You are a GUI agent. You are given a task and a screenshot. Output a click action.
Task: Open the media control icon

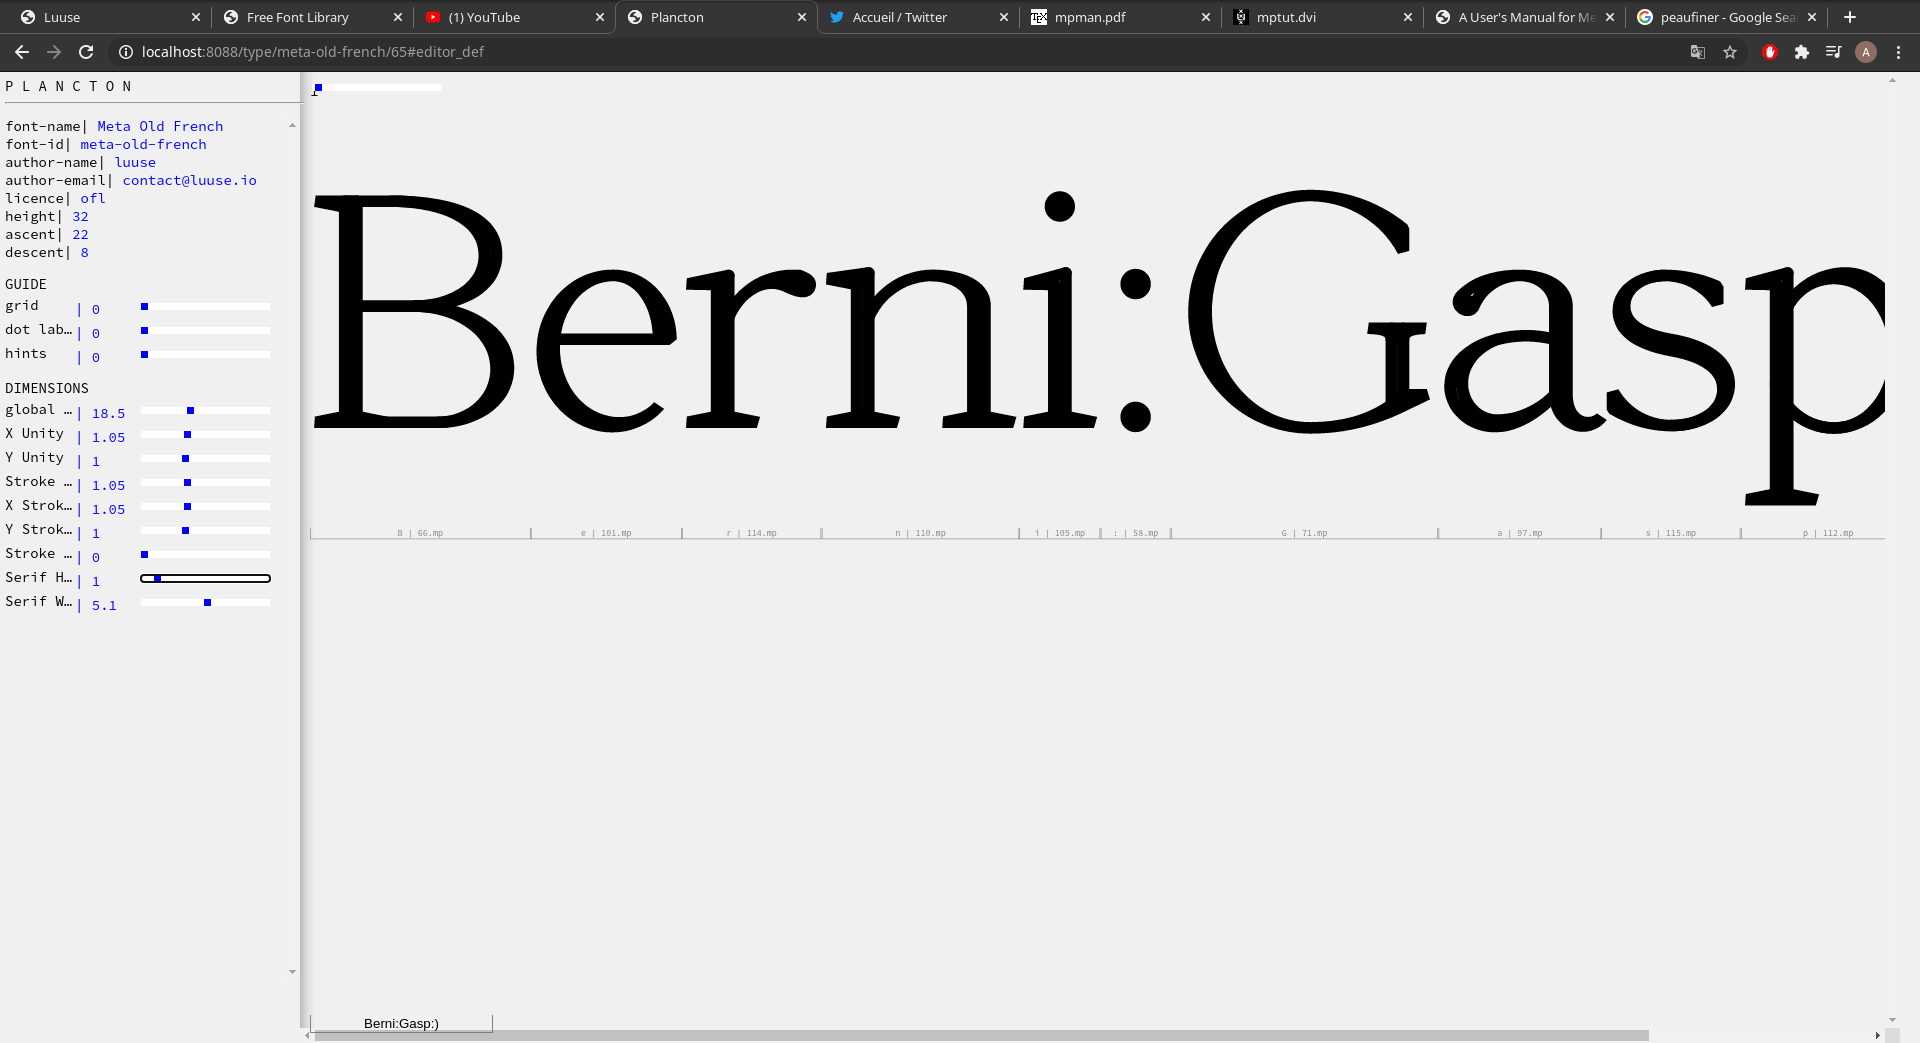pos(1833,52)
